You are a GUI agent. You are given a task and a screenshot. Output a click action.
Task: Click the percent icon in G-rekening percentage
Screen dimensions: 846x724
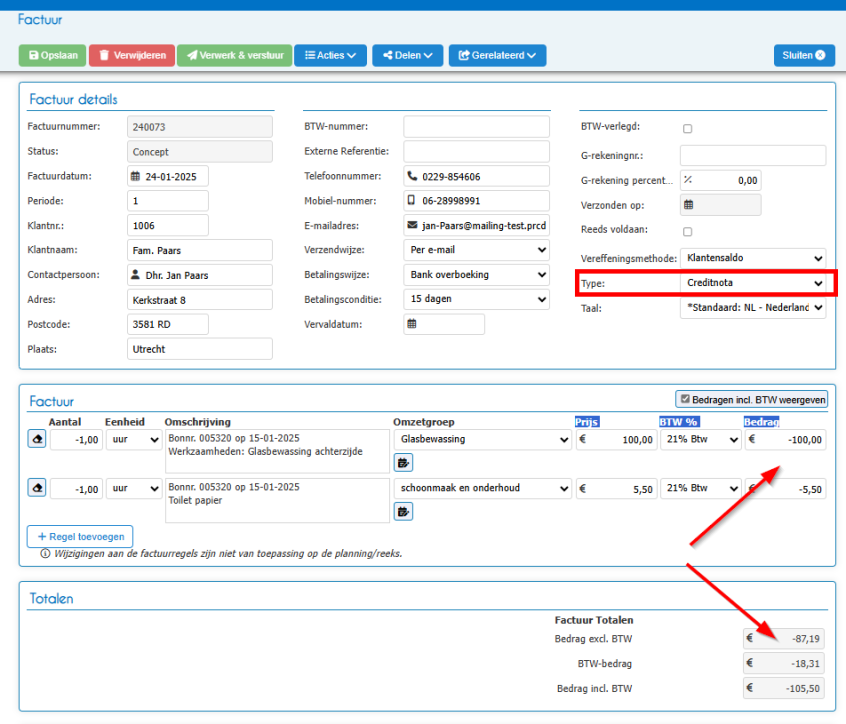[688, 180]
